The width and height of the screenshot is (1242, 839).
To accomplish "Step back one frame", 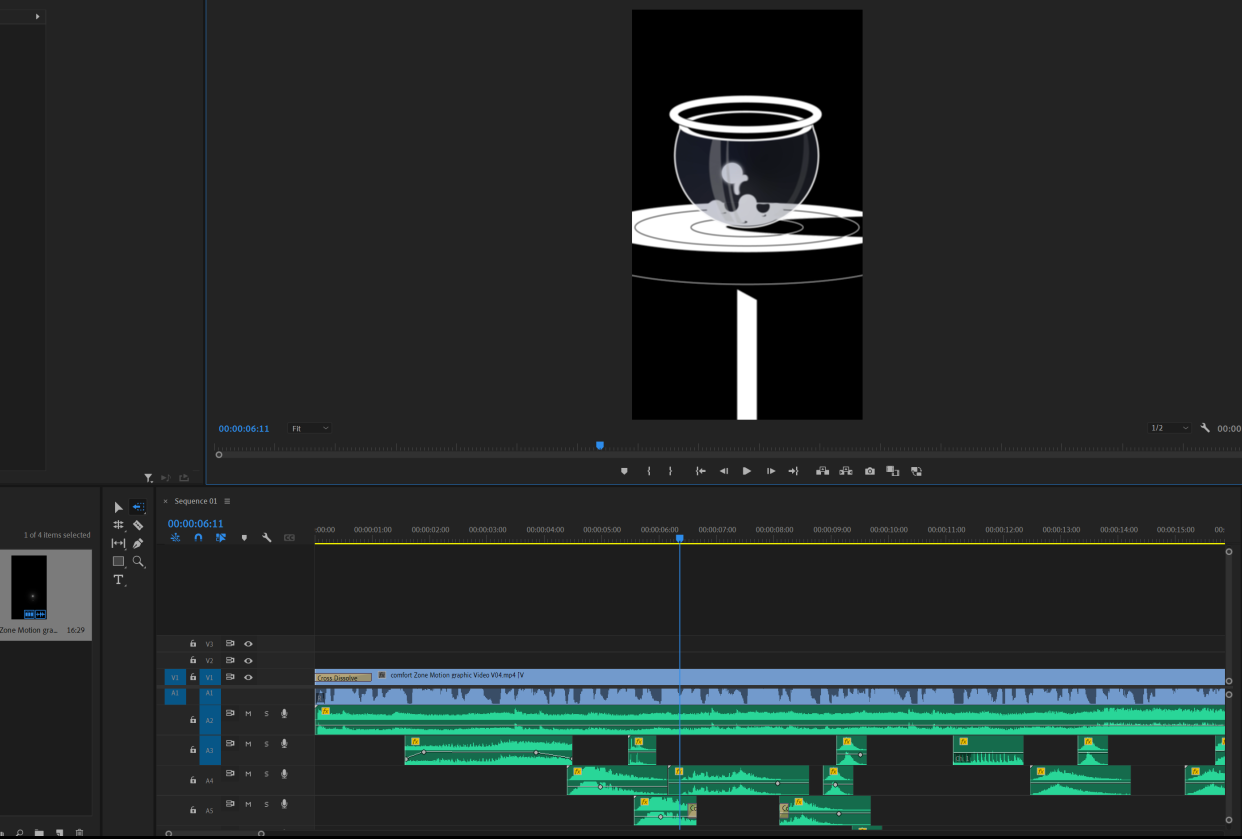I will 724,471.
